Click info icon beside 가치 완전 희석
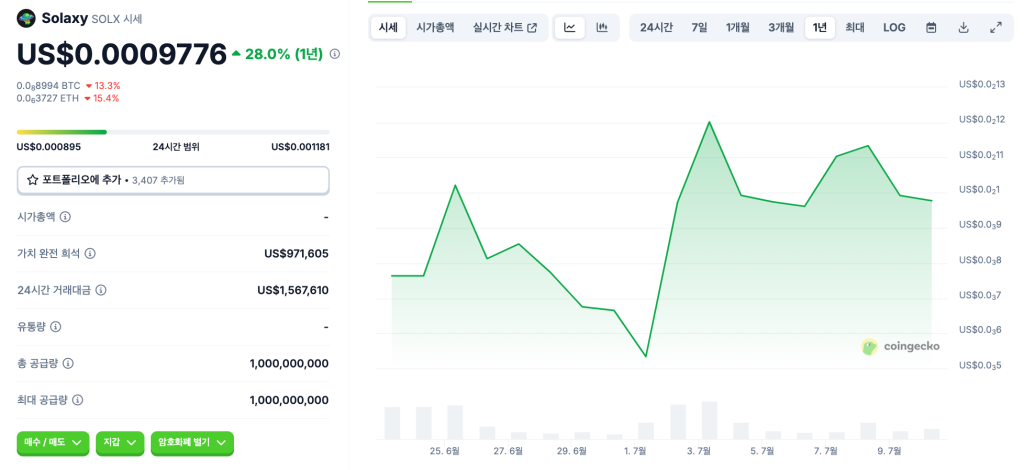 point(90,253)
